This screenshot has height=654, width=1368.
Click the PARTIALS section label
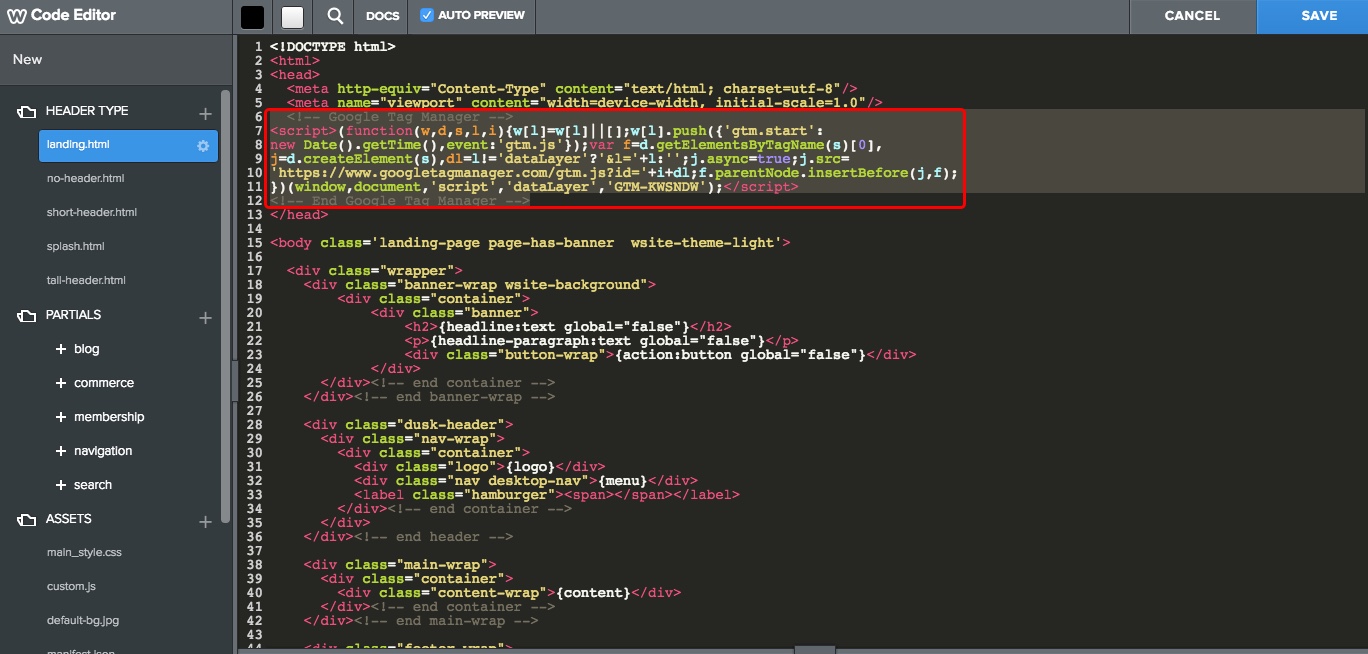click(x=73, y=315)
